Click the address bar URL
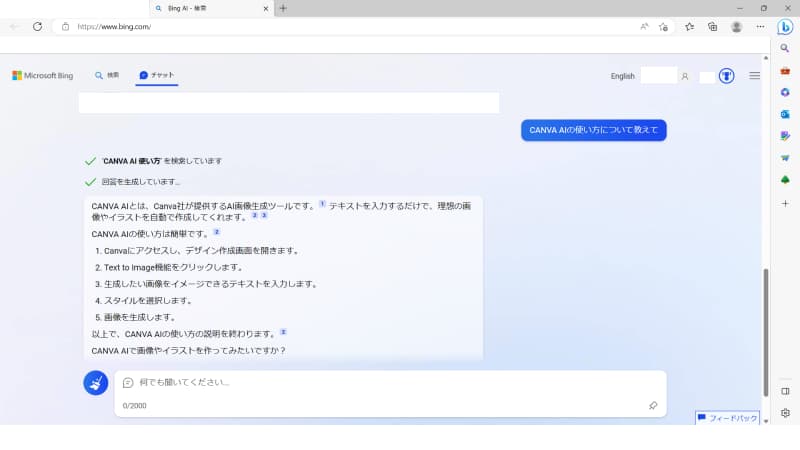 [x=114, y=27]
